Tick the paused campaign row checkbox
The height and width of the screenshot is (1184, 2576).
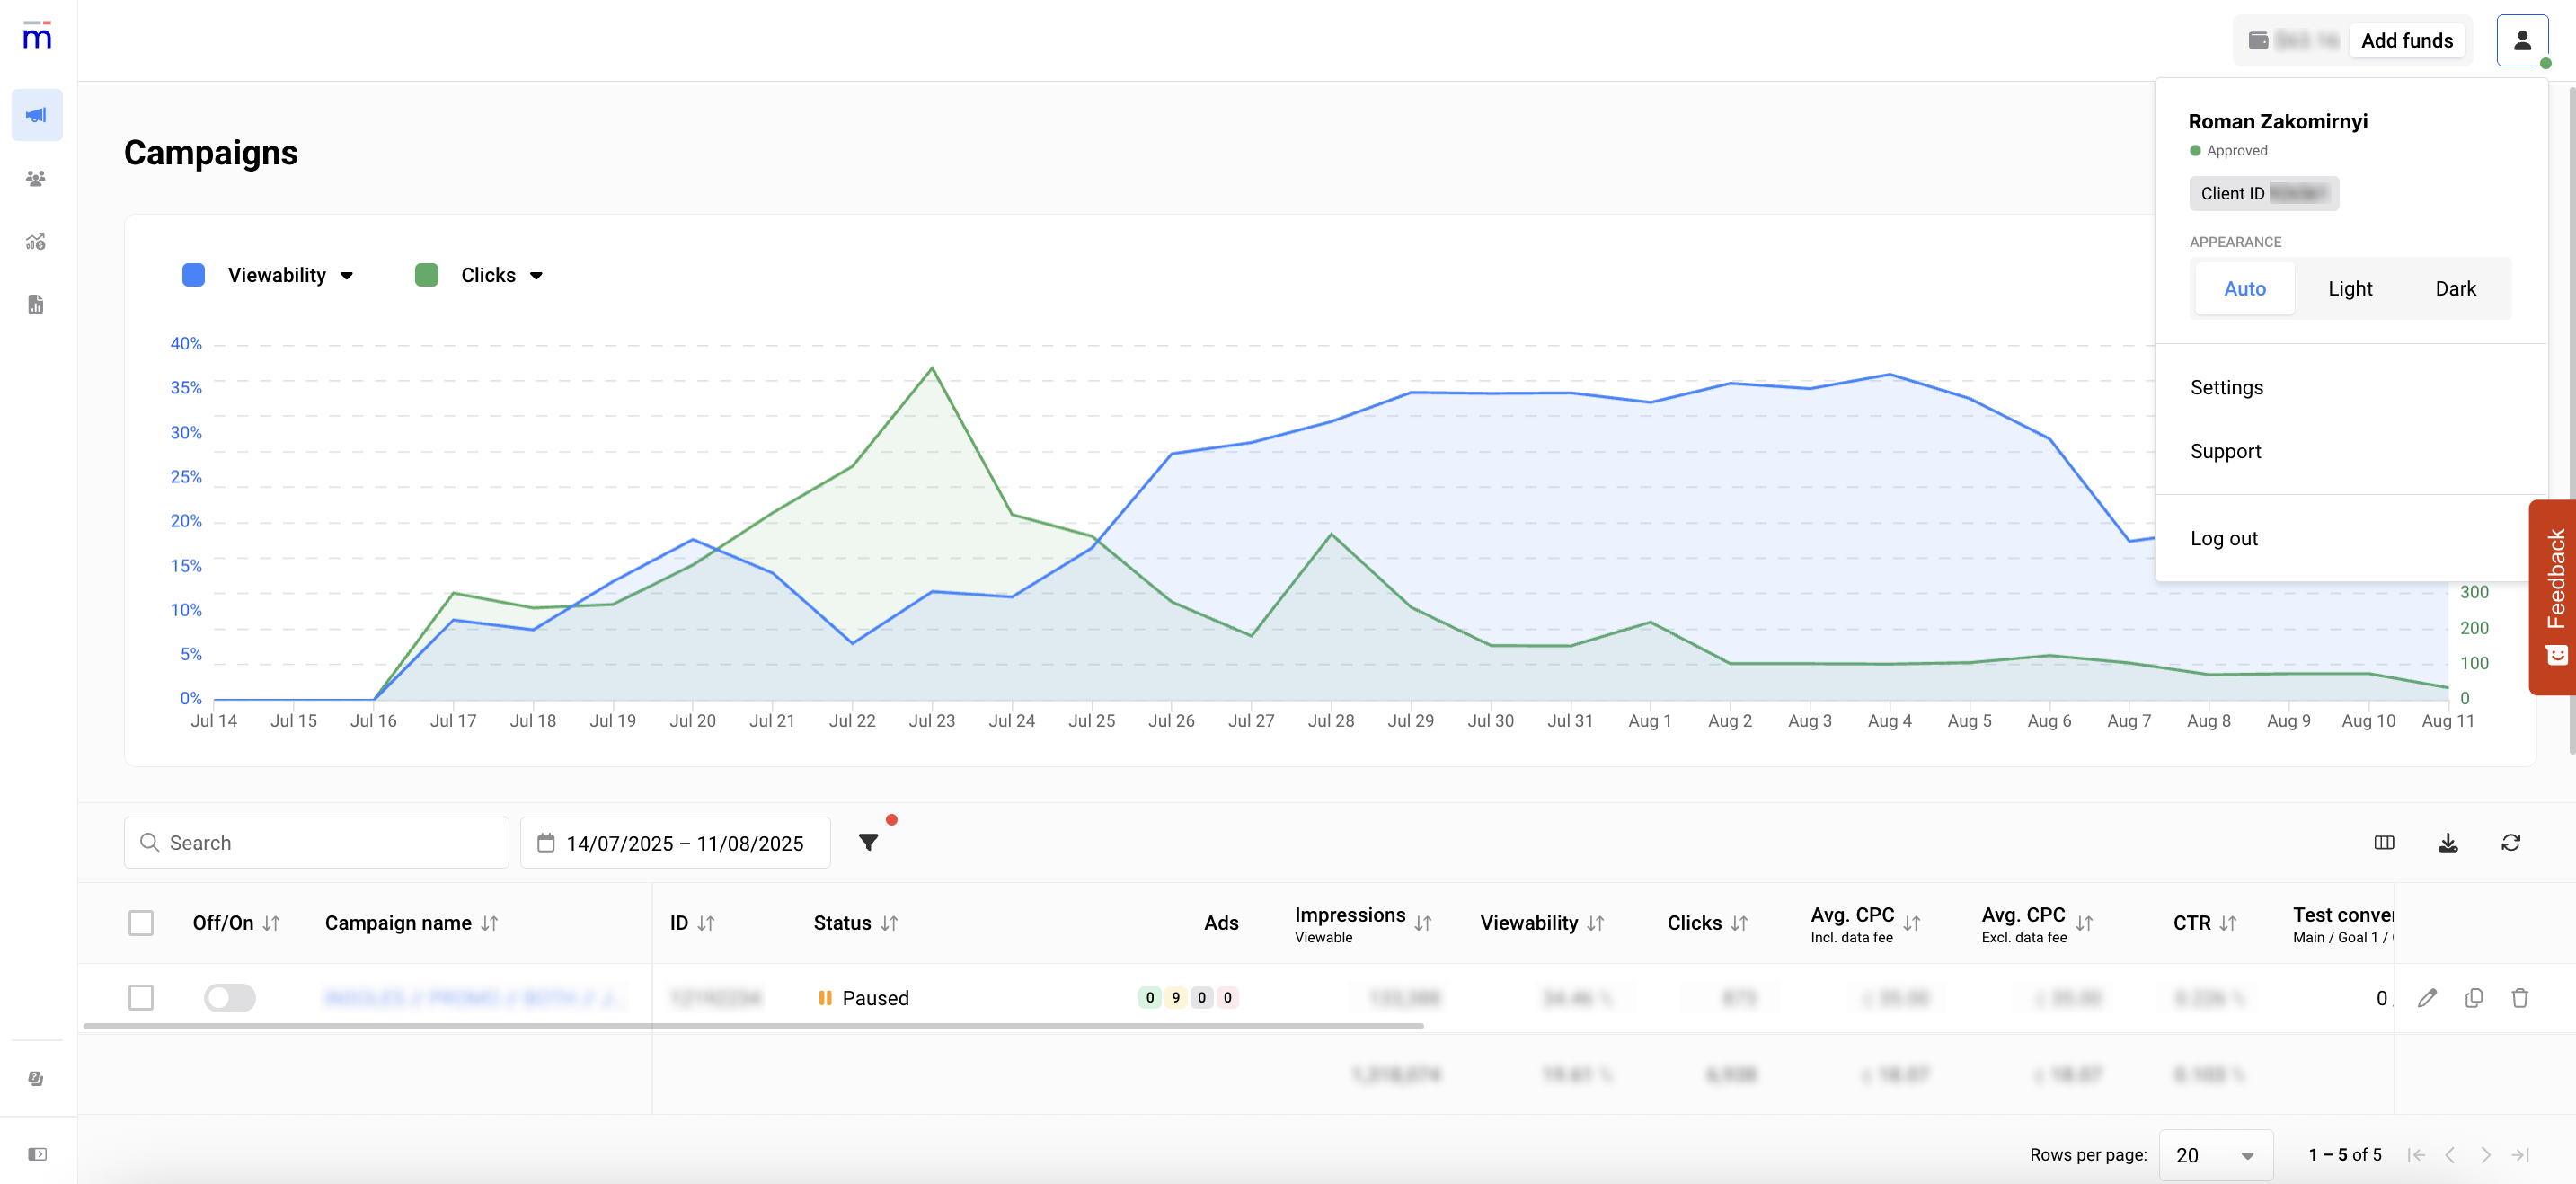point(141,997)
